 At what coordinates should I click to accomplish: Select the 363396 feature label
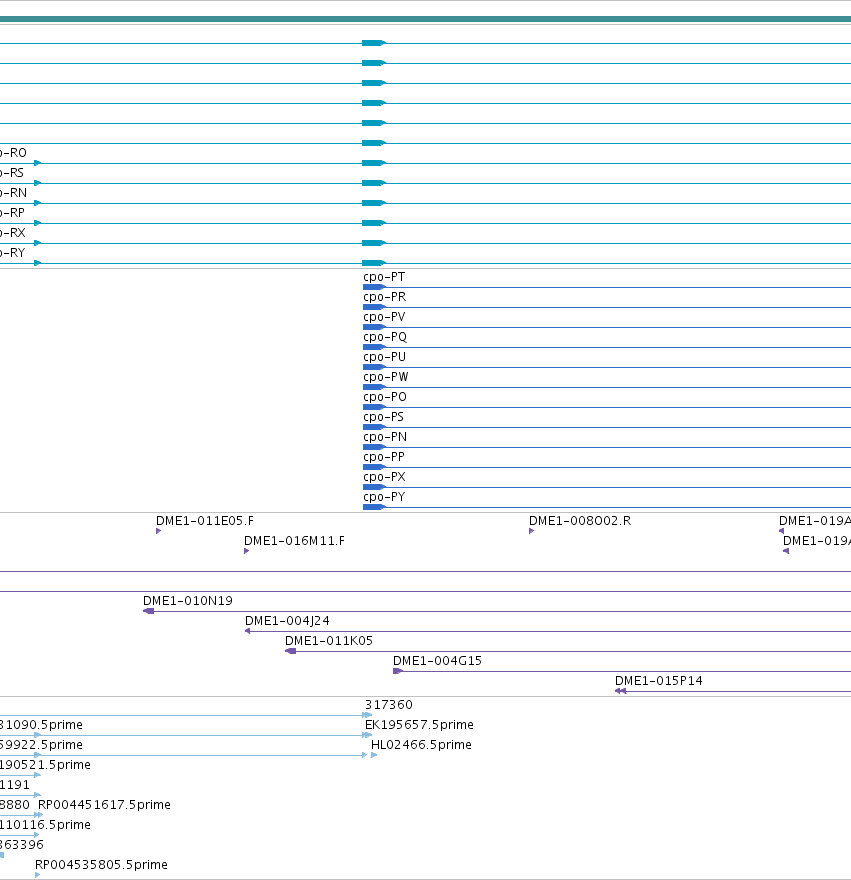tap(21, 845)
